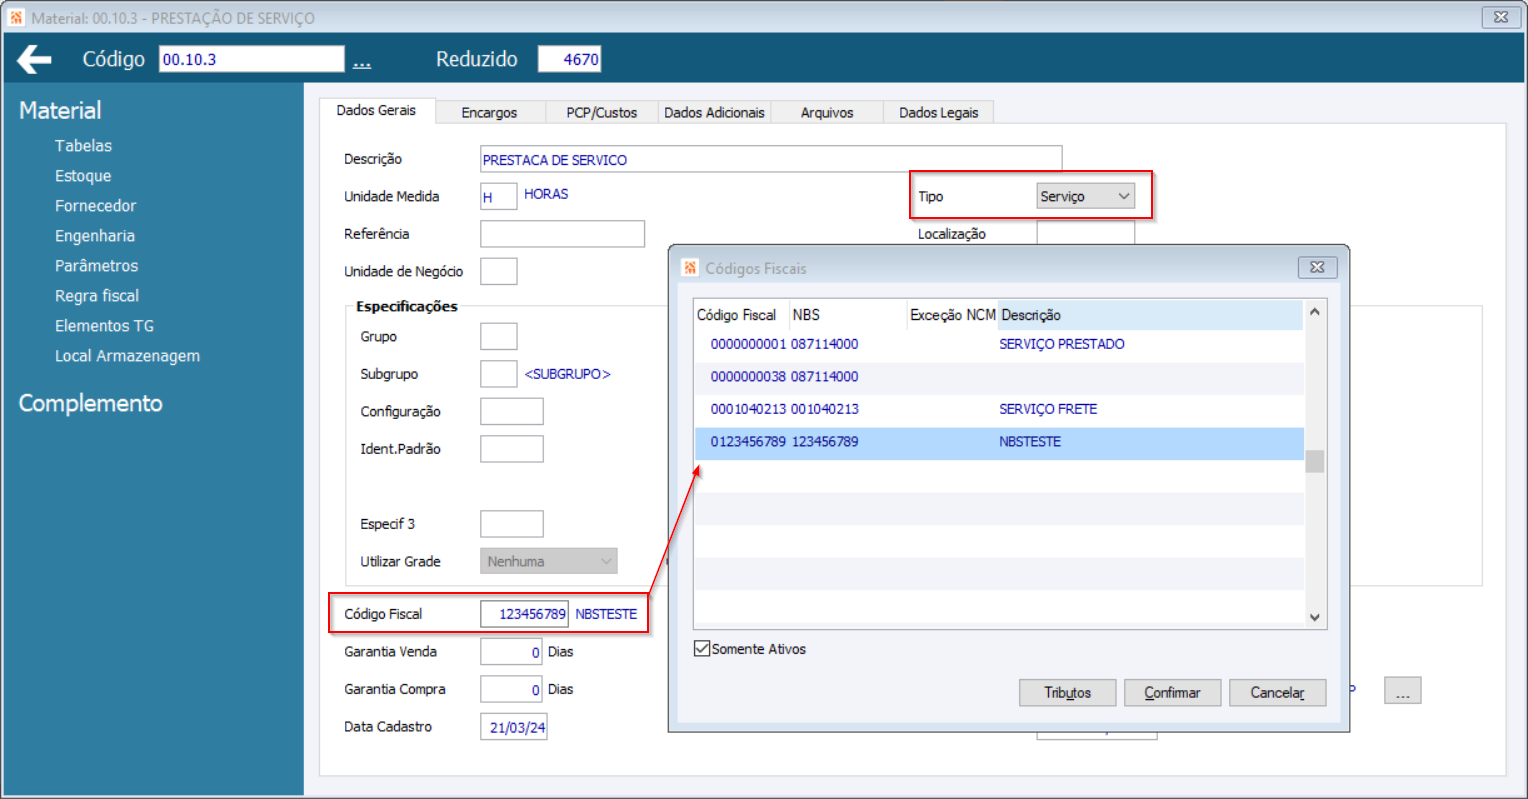The width and height of the screenshot is (1528, 799).
Task: Click the Códigos Fiscais dialog title icon
Action: coord(690,267)
